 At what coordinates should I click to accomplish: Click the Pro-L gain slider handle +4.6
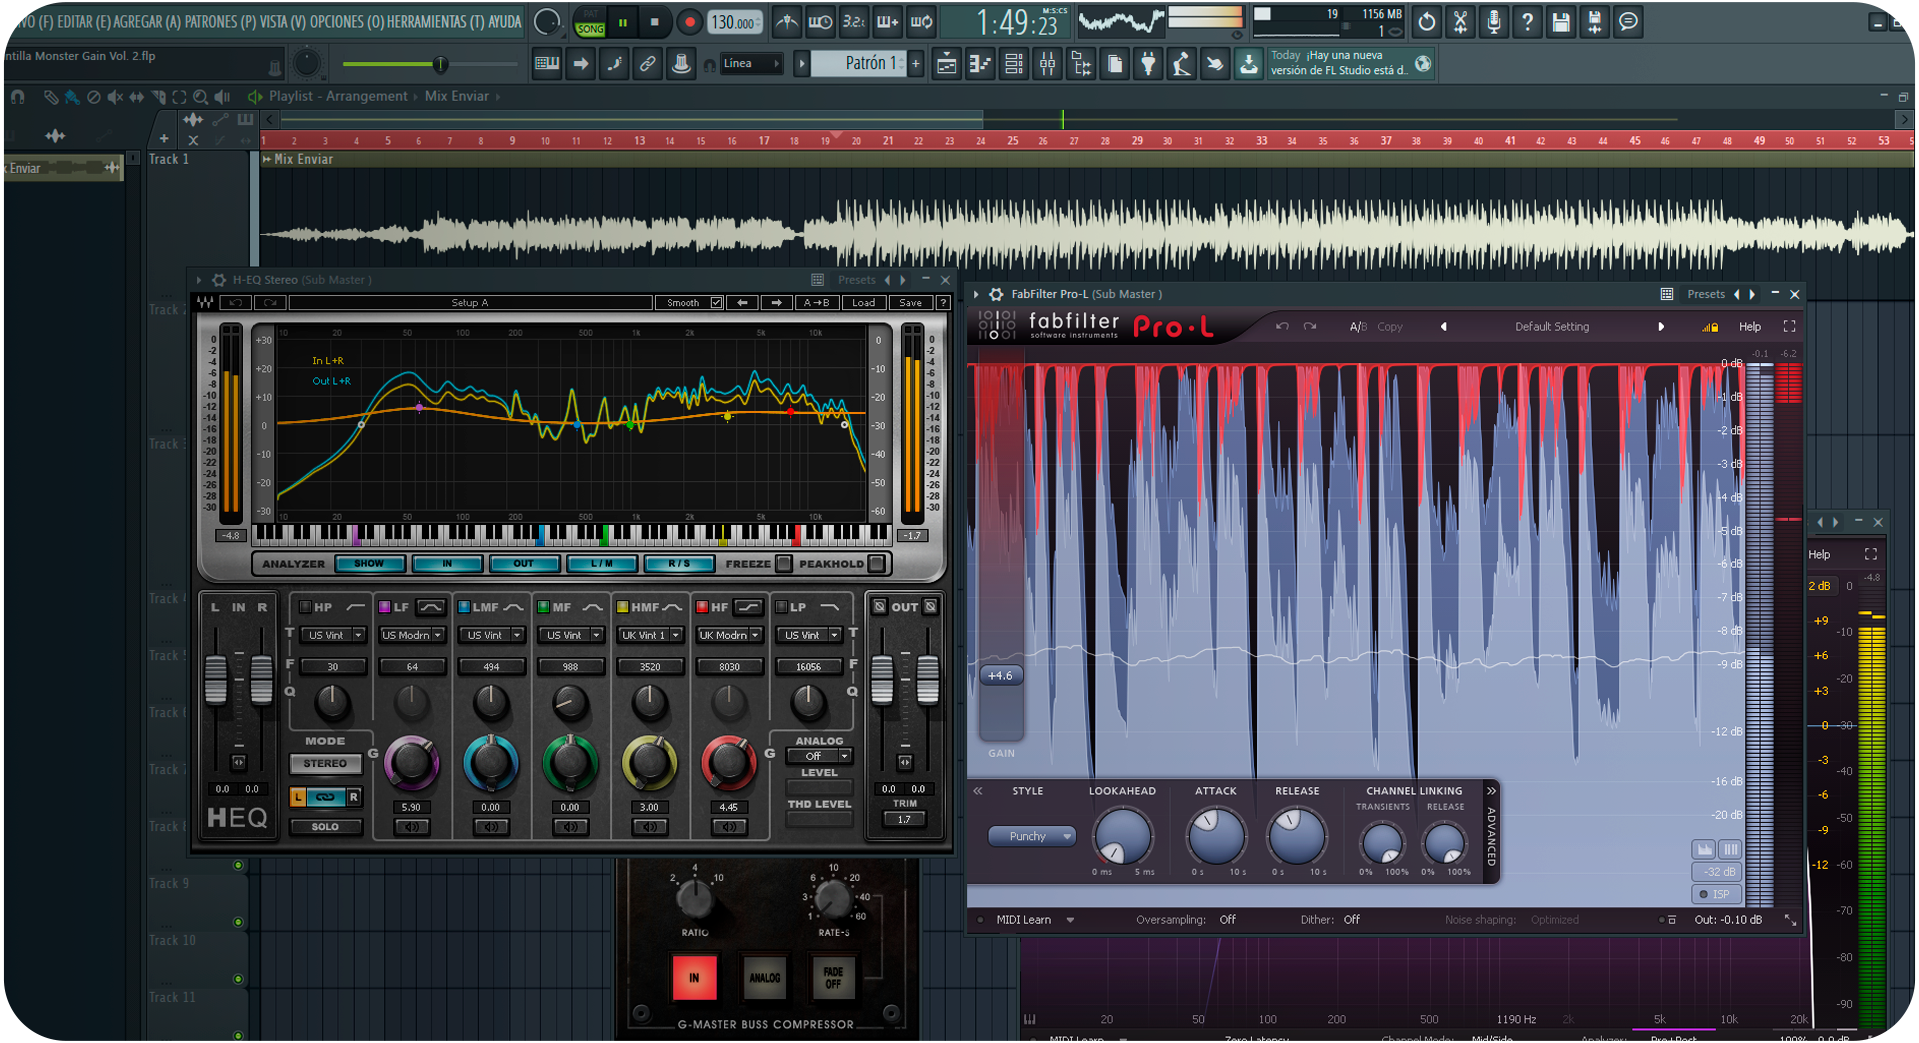click(1001, 676)
